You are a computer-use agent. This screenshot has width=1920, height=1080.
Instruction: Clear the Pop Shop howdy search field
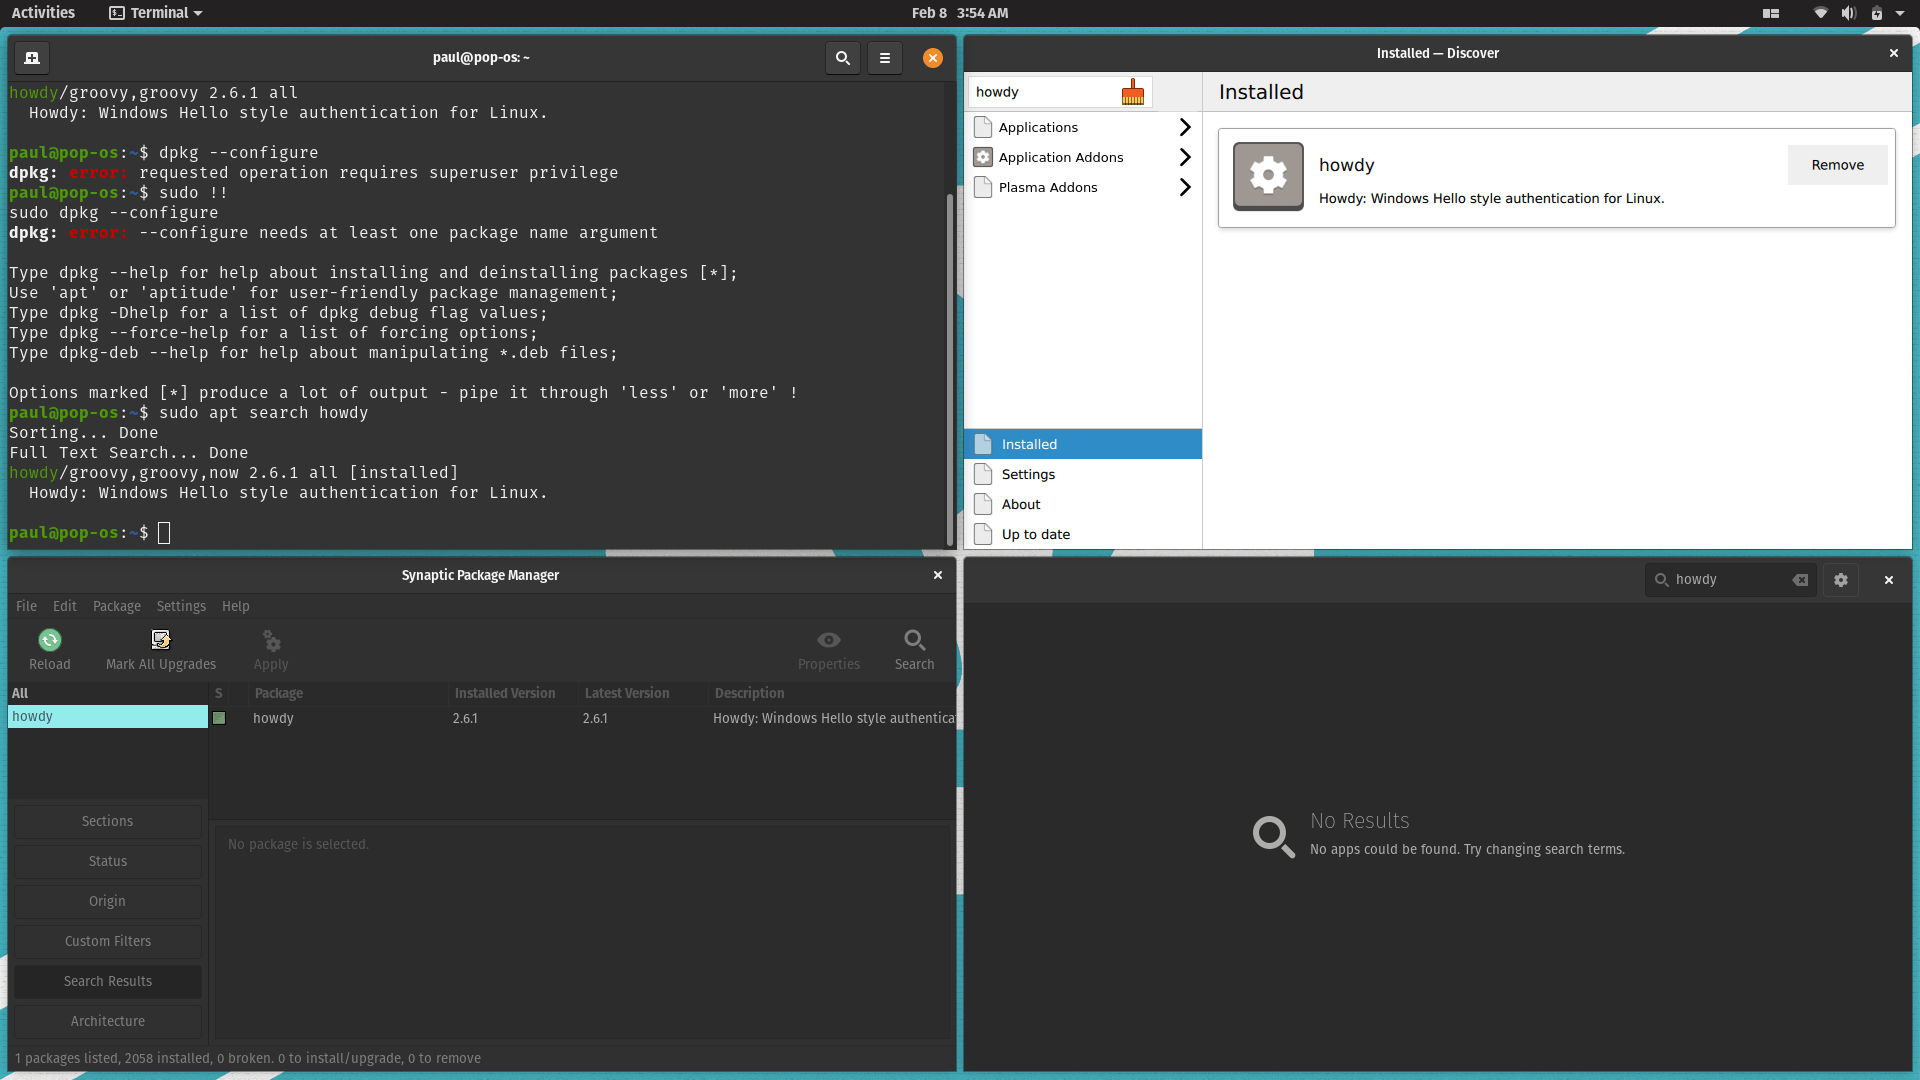[1800, 580]
